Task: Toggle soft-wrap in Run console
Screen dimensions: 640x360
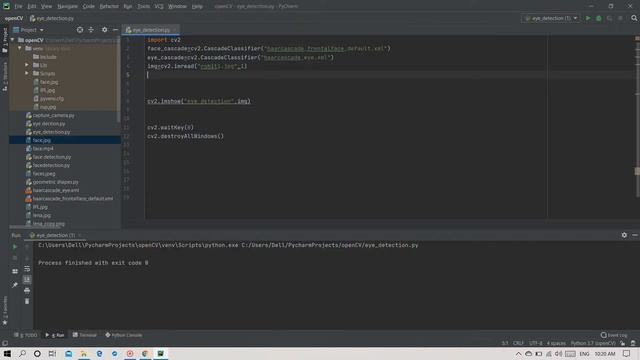Action: 27,269
